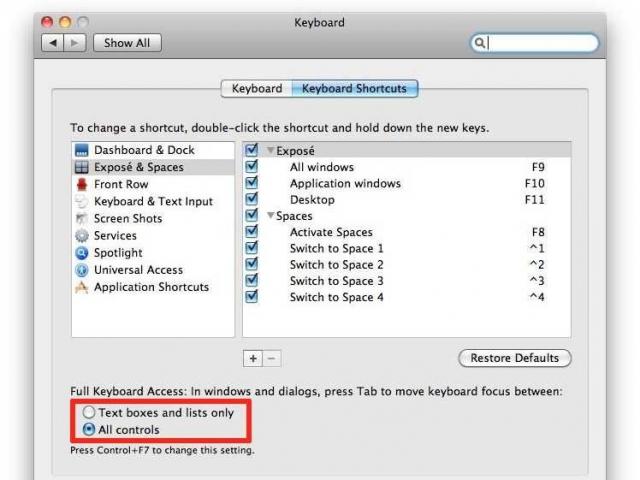Screen dimensions: 640x480
Task: Switch to the Keyboard tab
Action: [257, 89]
